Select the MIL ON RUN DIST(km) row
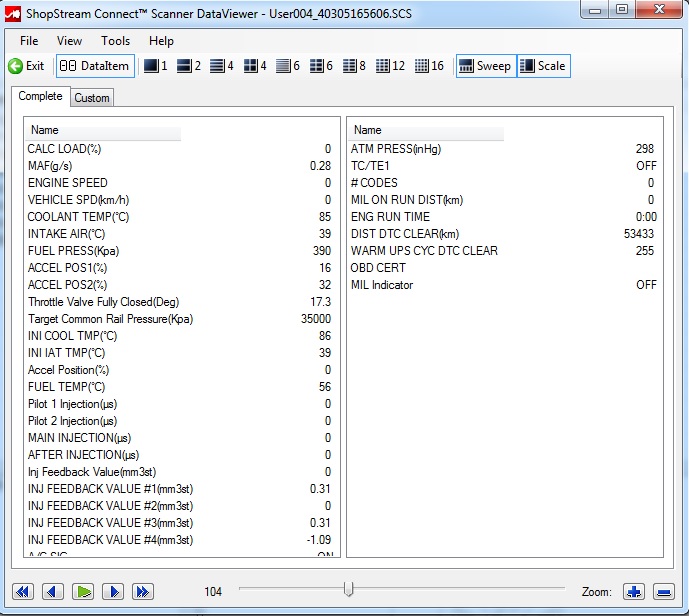 click(504, 200)
